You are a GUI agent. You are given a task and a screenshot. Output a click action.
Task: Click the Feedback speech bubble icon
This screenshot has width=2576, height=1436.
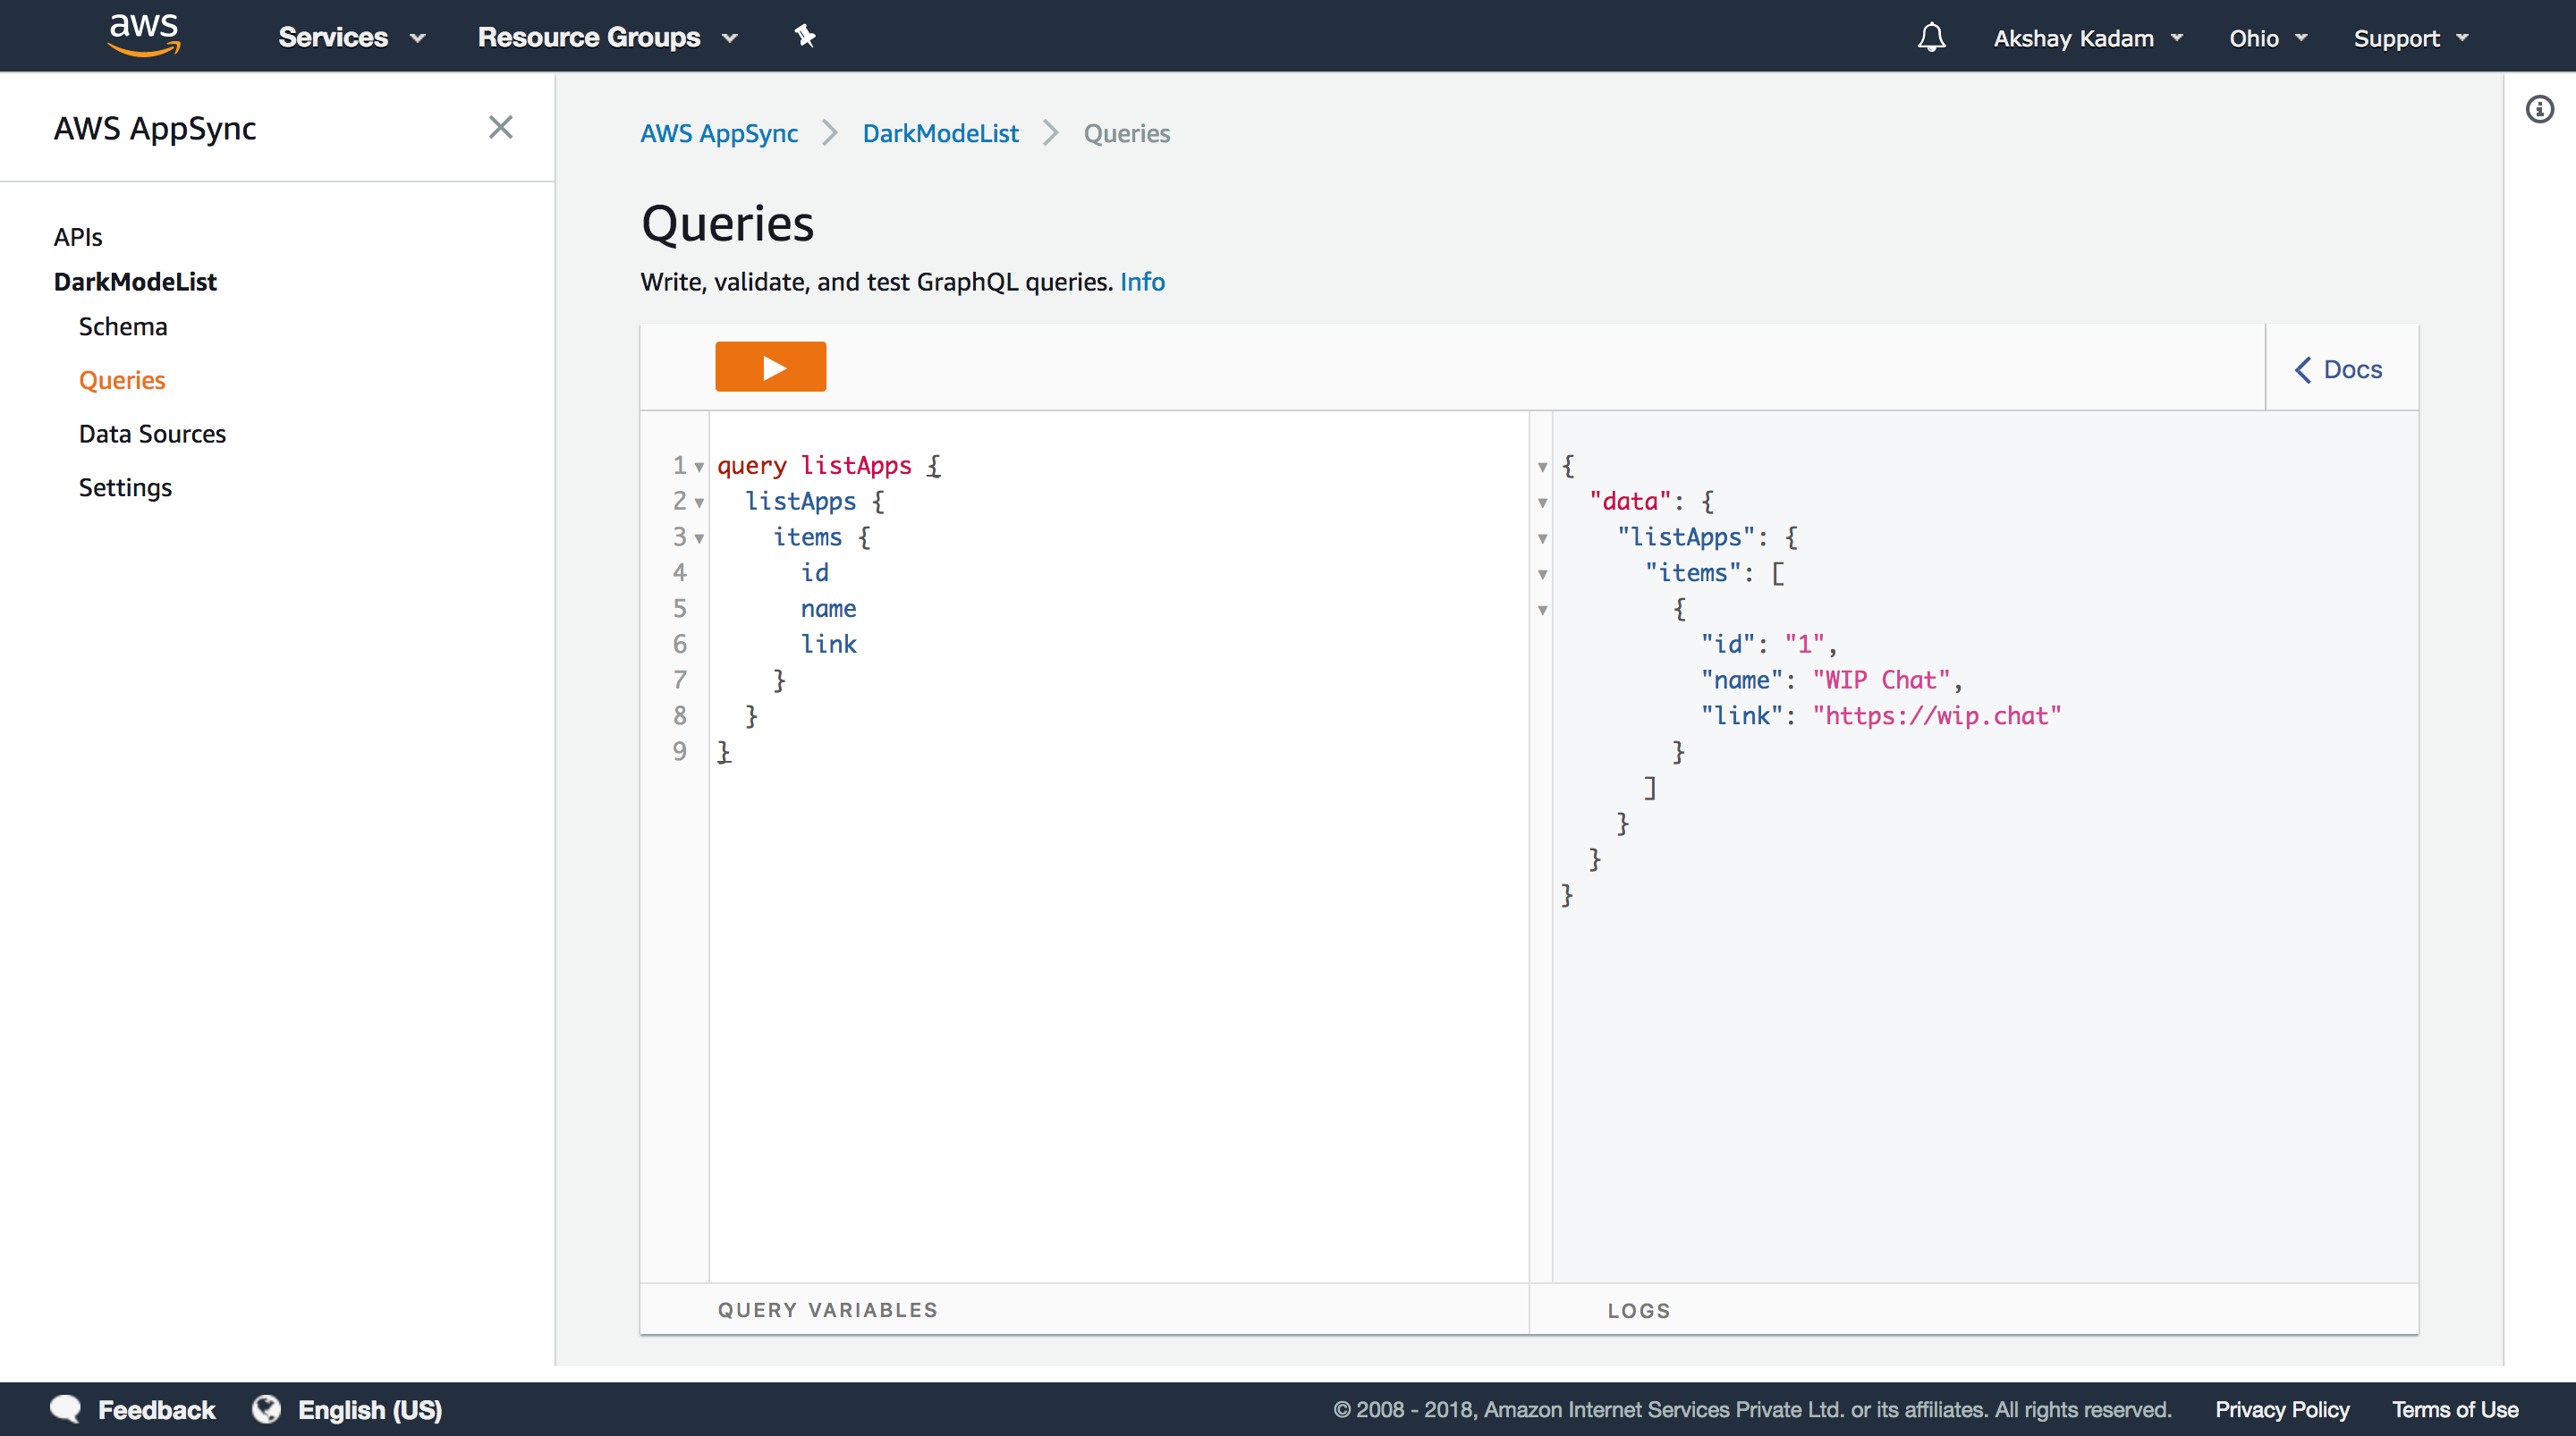[x=66, y=1408]
